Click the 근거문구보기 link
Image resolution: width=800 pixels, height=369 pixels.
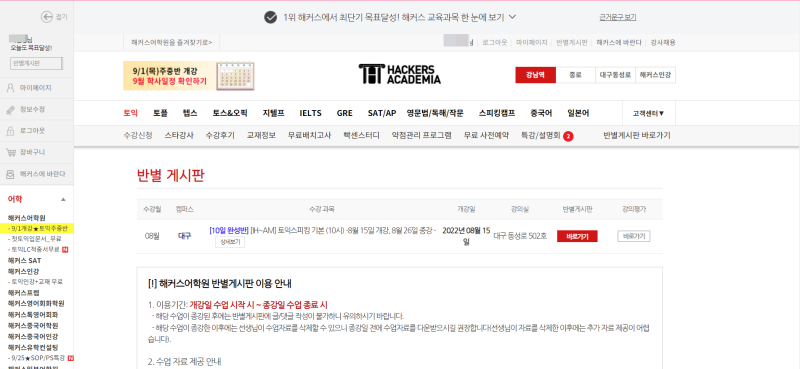pos(618,17)
